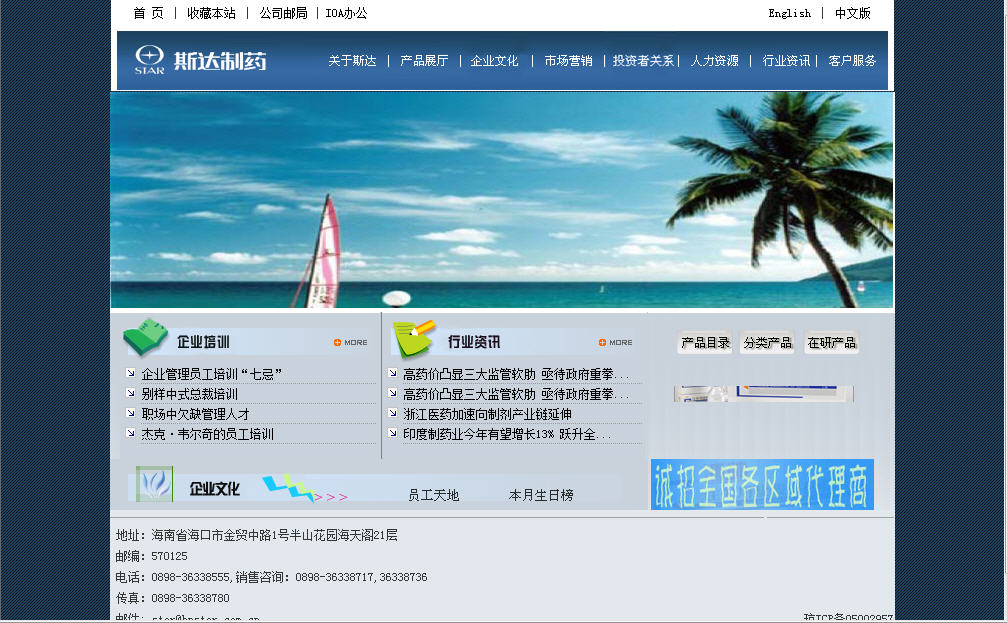Open the 产品展厅 menu
This screenshot has height=623, width=1007.
pos(424,61)
